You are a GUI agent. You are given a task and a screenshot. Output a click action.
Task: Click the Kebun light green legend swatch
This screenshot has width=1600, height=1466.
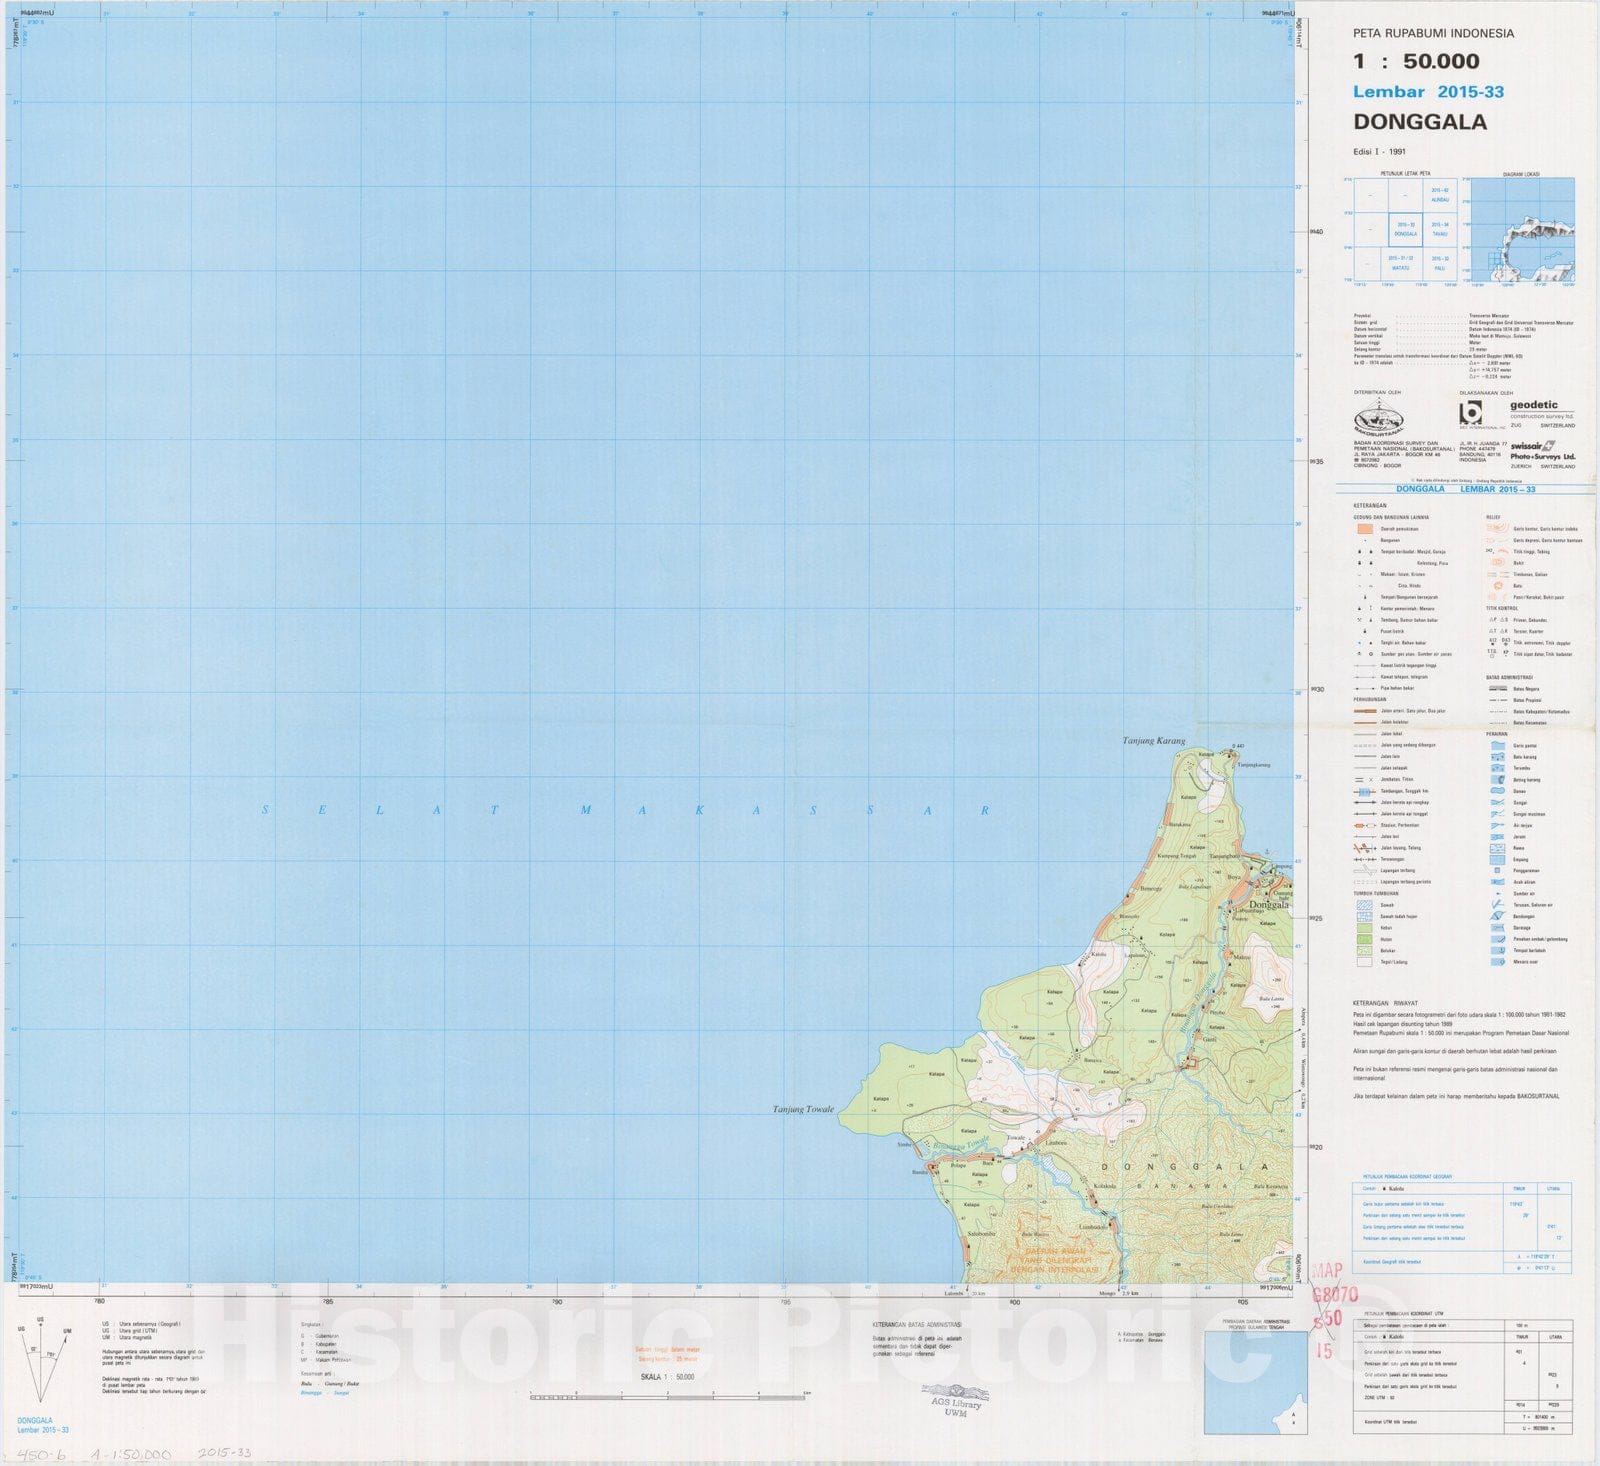(x=1365, y=928)
